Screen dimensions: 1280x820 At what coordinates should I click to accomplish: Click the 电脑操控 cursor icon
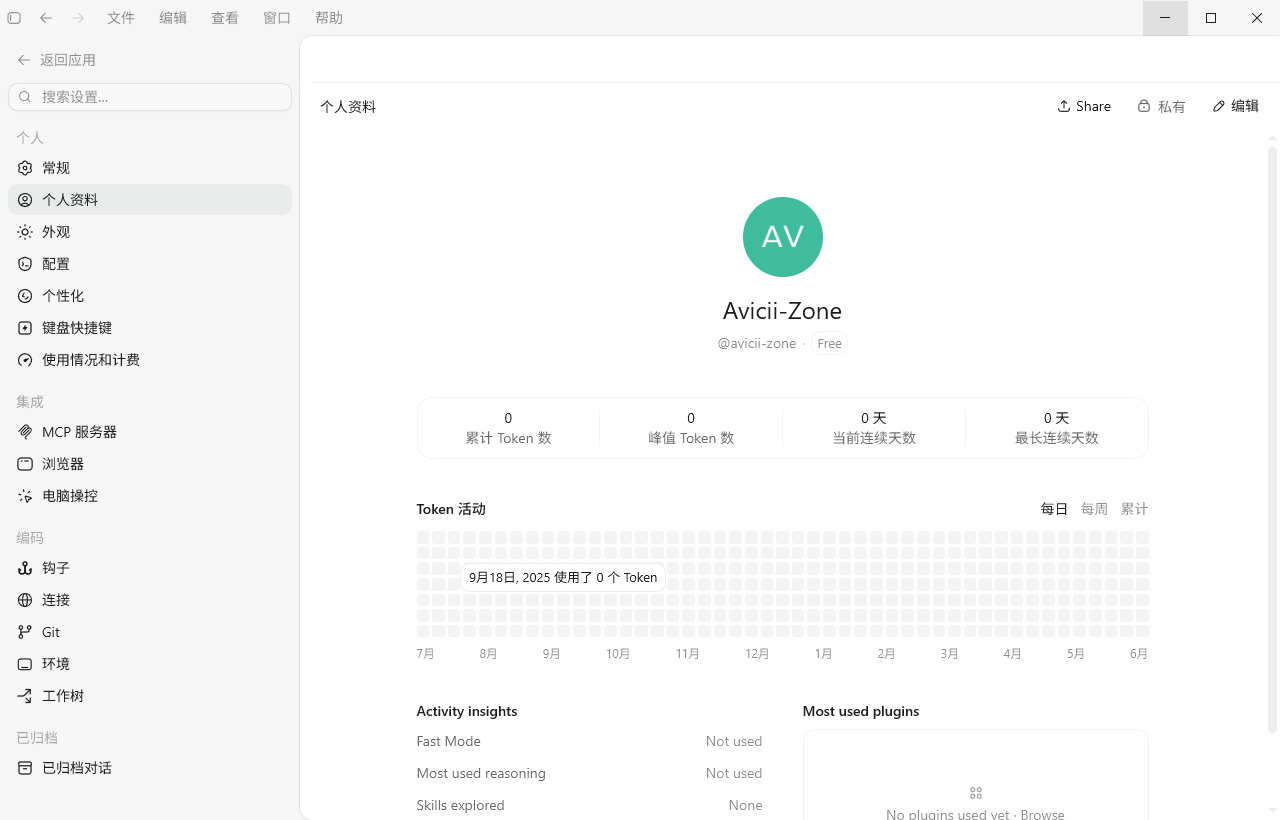[x=25, y=496]
